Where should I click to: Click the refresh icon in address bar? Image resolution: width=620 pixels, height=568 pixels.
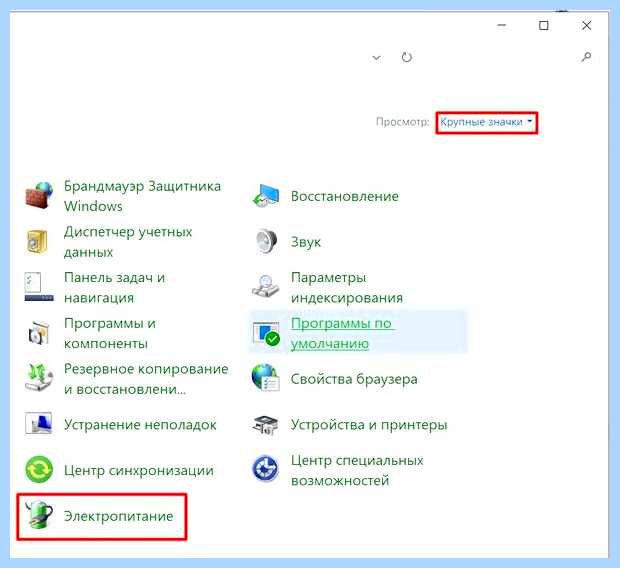pyautogui.click(x=406, y=57)
